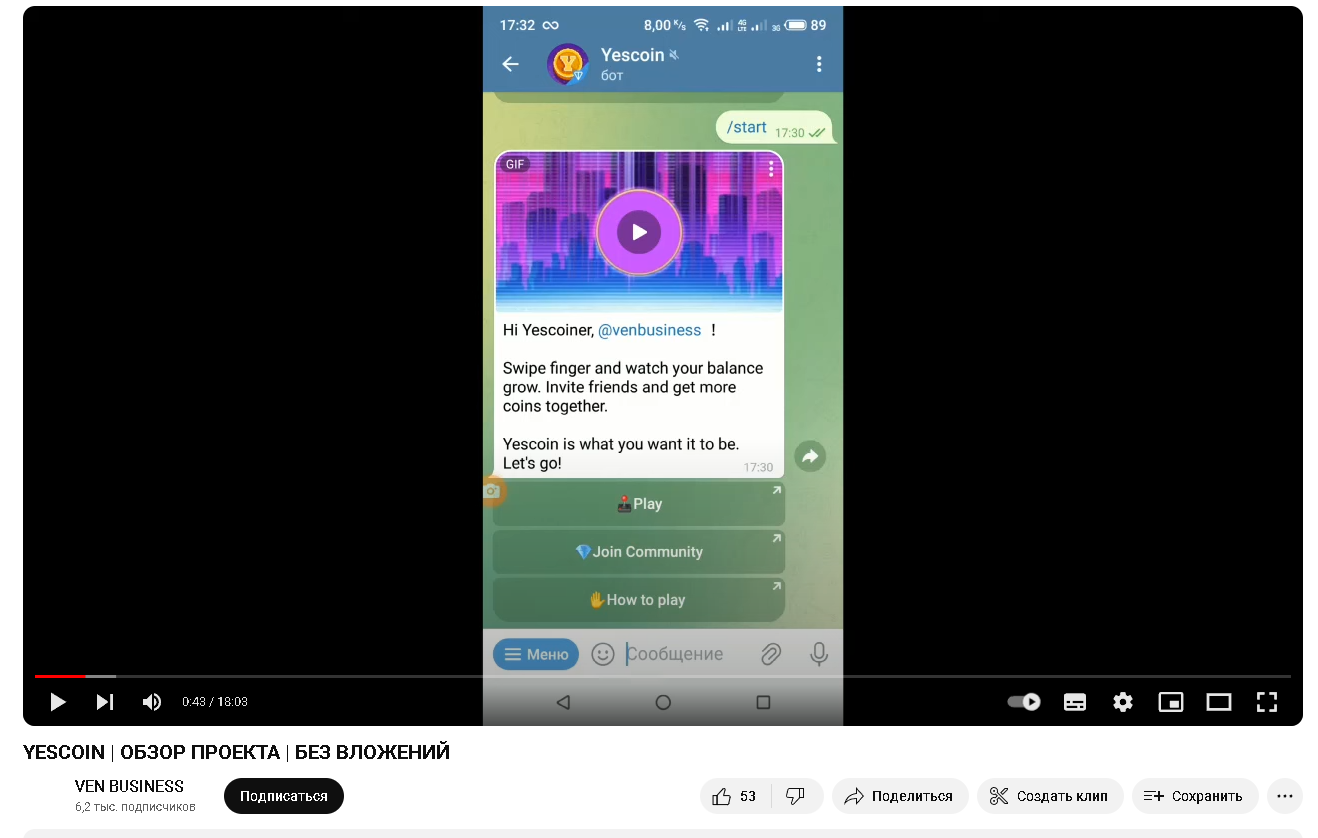Switch to miniplayer mode

click(1171, 702)
